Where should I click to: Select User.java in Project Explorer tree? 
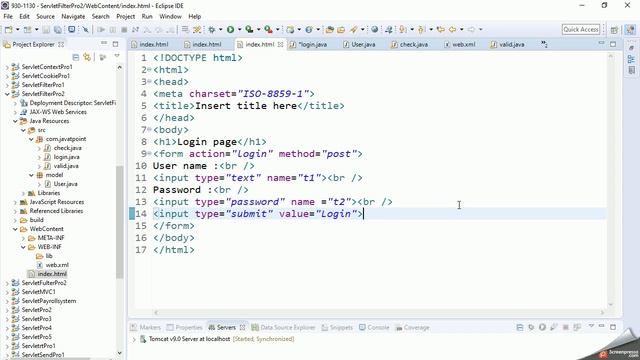click(66, 184)
